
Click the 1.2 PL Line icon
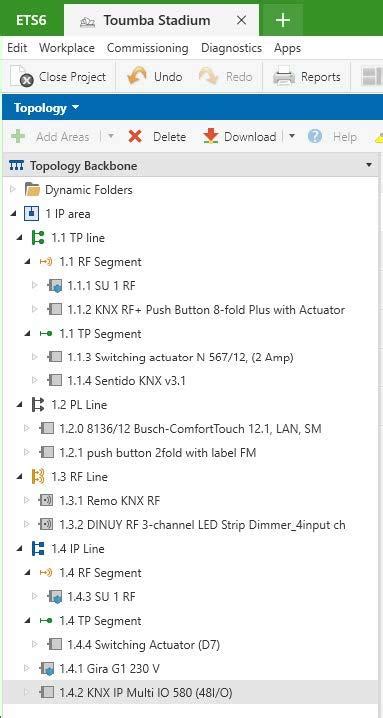tap(38, 405)
